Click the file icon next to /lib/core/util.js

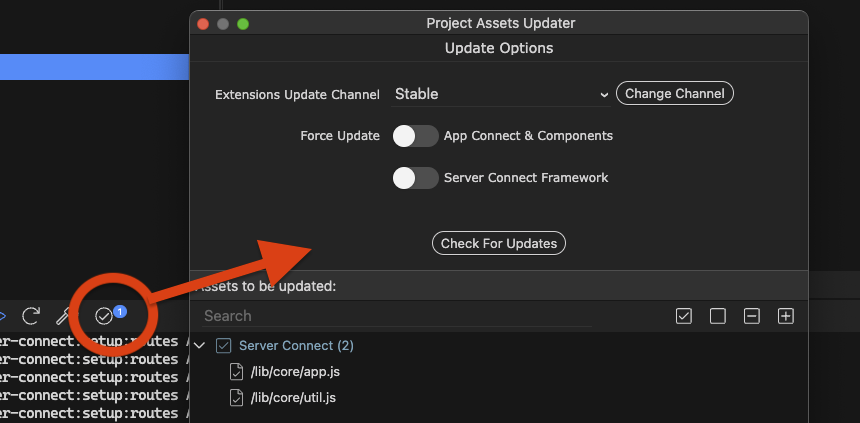(x=236, y=397)
